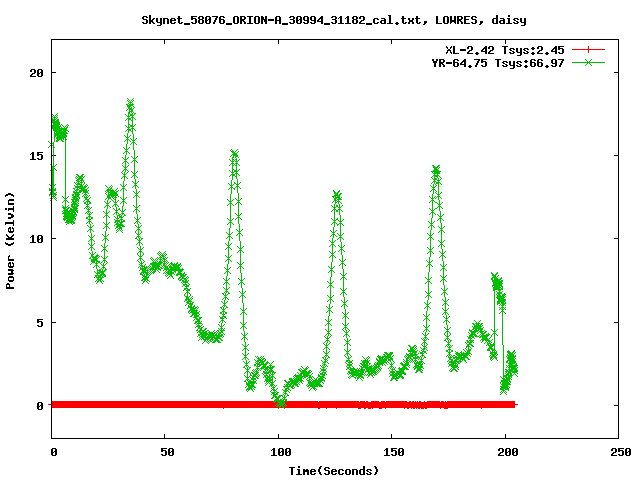Click the green peak near 80 seconds
Screen dimensions: 640x480
click(234, 153)
